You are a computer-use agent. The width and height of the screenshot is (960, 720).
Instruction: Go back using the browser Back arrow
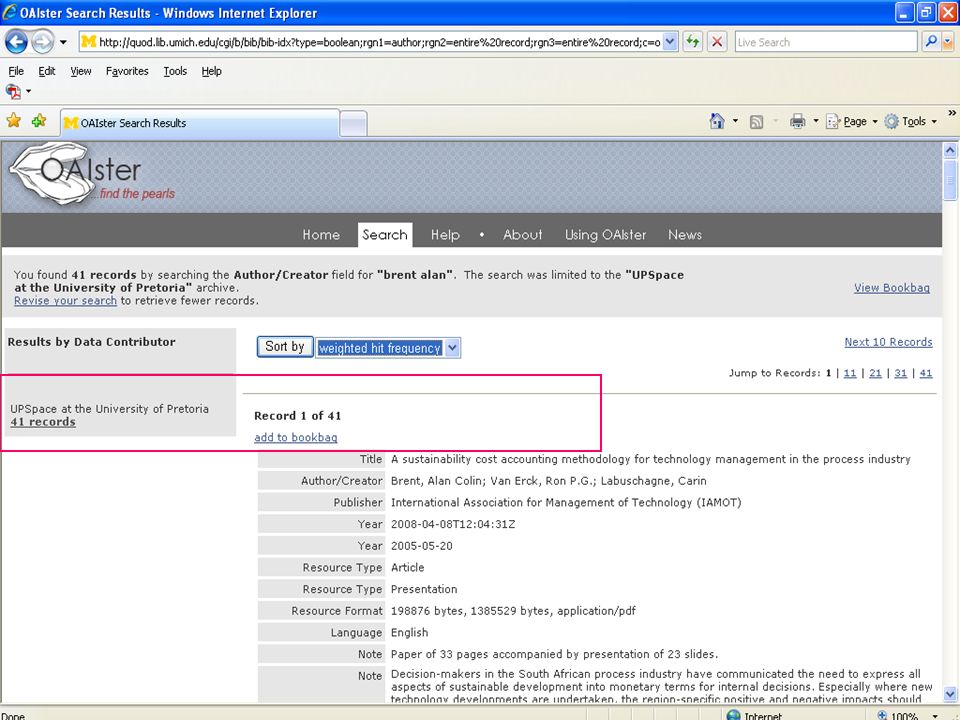pos(17,42)
